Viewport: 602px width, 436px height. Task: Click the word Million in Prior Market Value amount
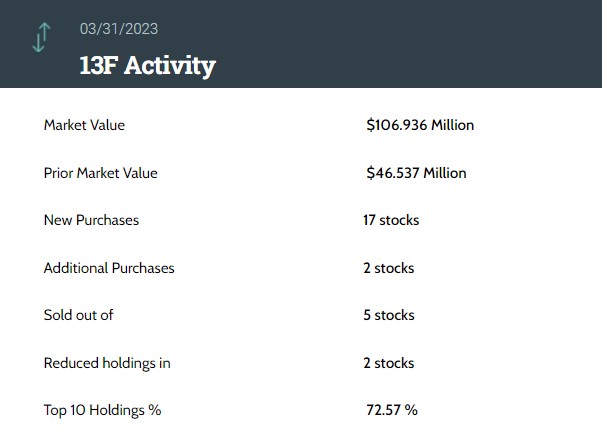(x=445, y=173)
